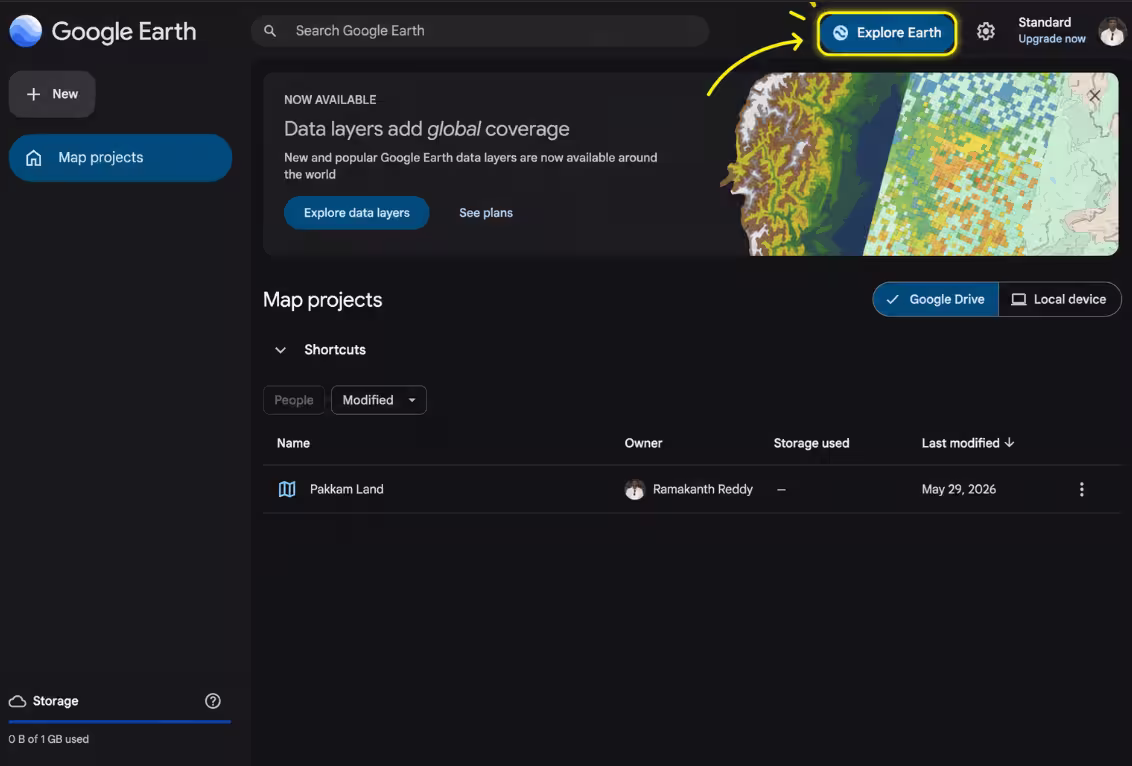
Task: Click the Last modified sort arrow
Action: (x=1009, y=443)
